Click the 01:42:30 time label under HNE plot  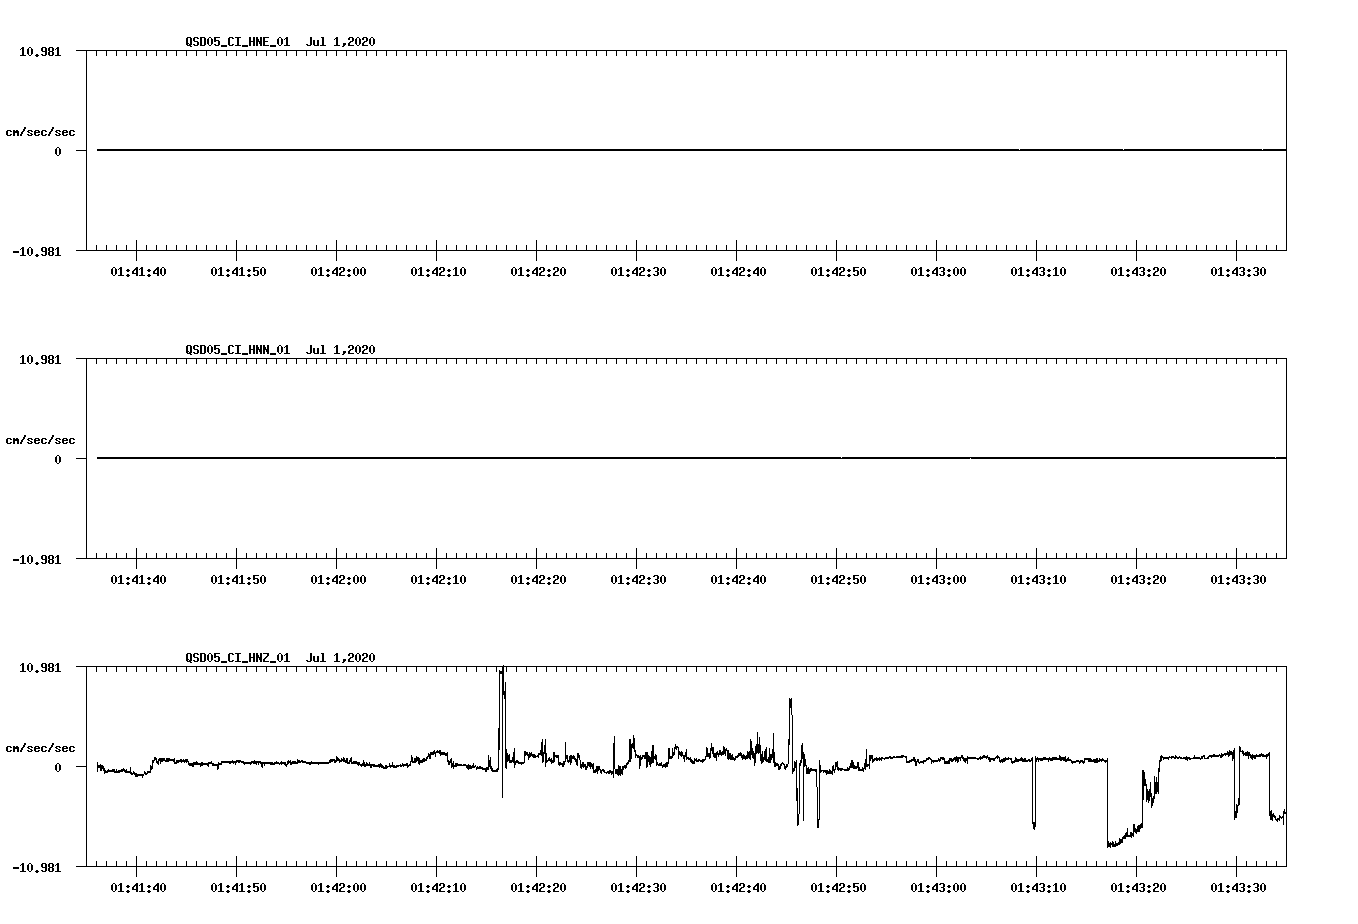tap(638, 272)
